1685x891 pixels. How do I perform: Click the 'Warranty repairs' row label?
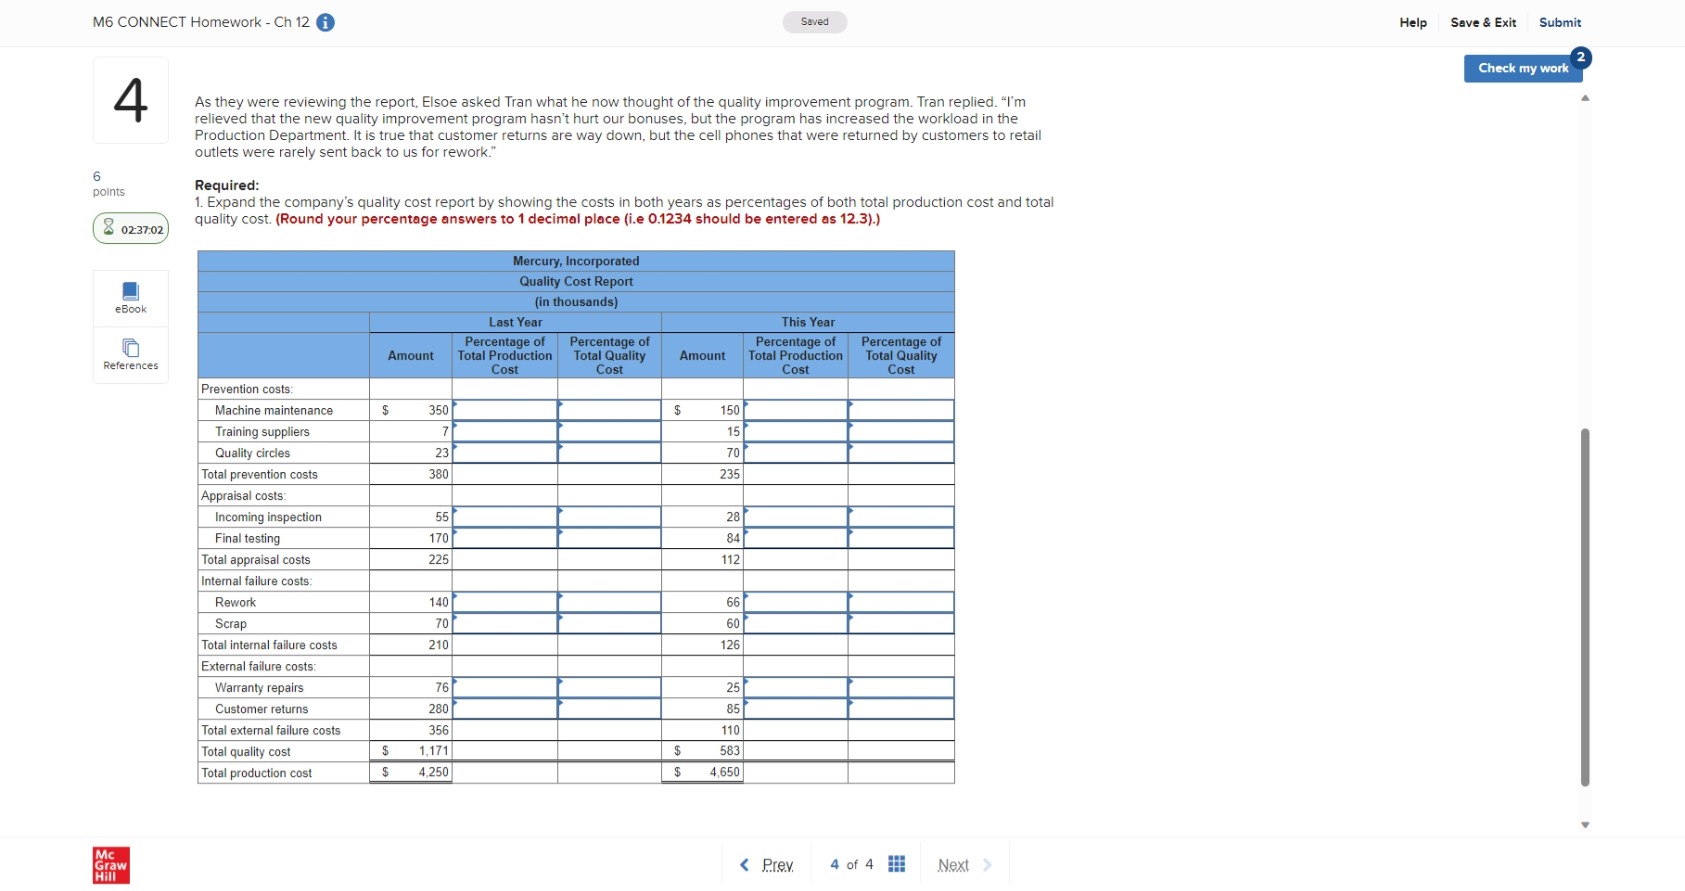tap(259, 688)
